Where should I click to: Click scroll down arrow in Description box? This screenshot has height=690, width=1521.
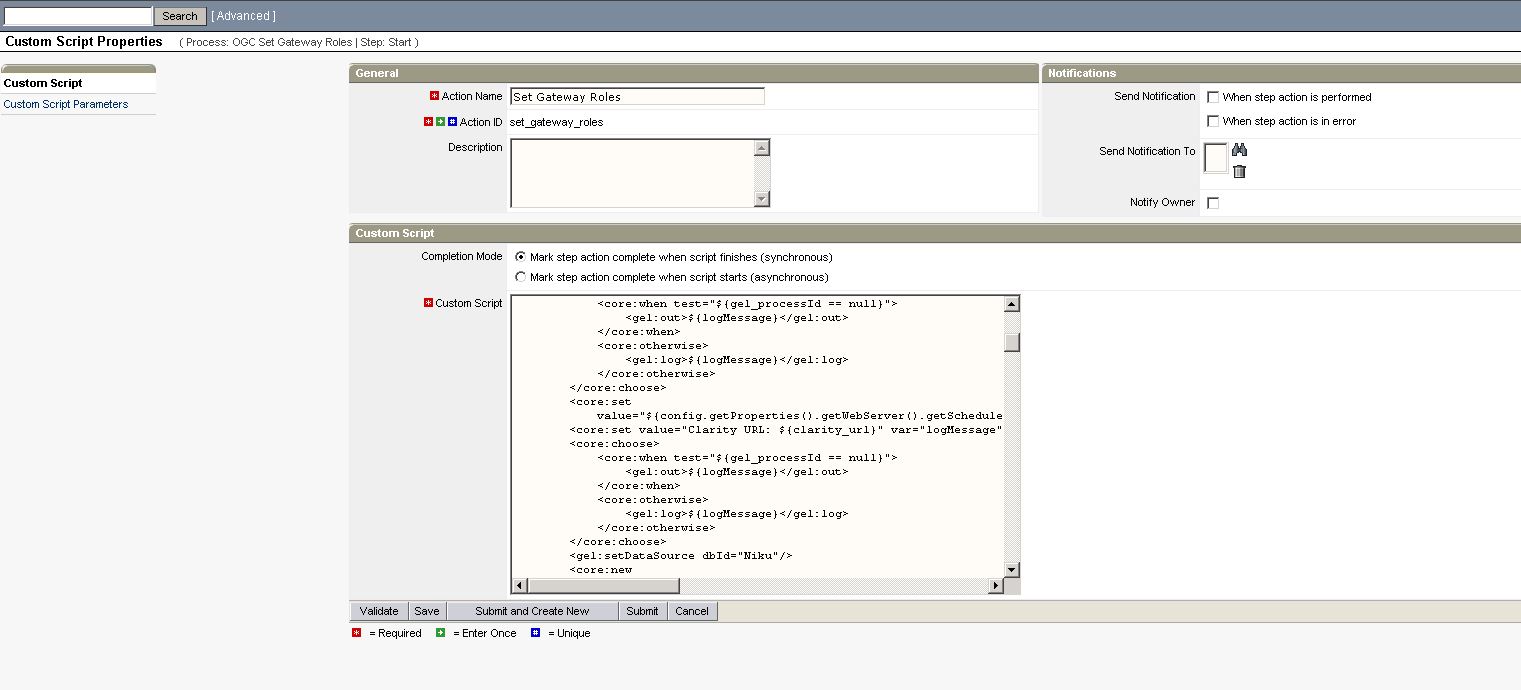point(762,198)
